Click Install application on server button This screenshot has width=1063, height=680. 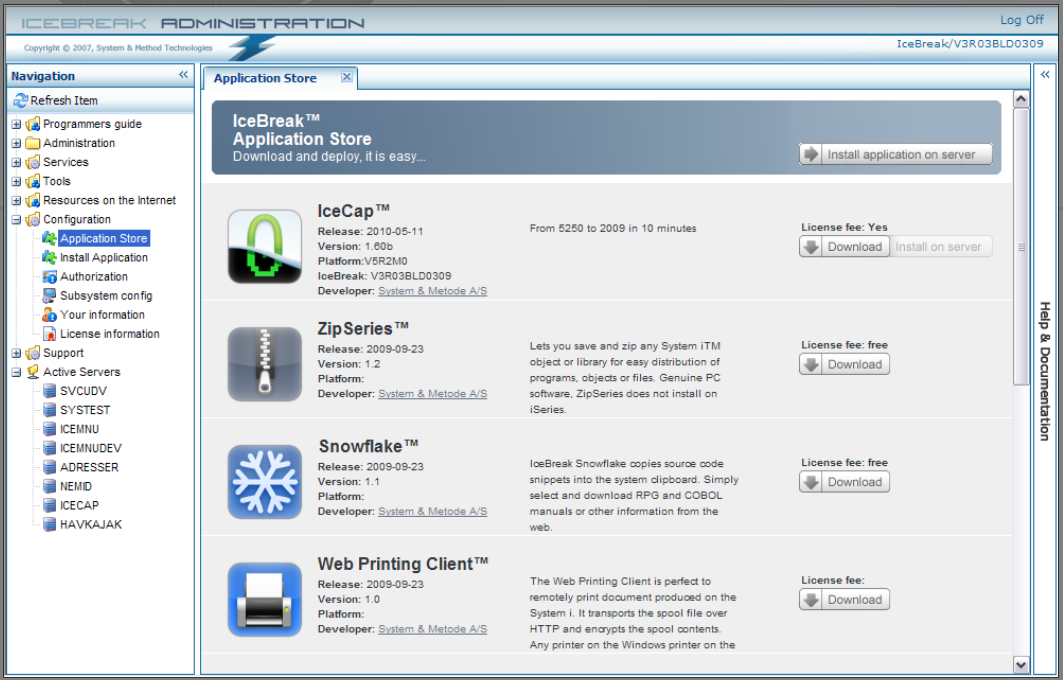(x=896, y=155)
